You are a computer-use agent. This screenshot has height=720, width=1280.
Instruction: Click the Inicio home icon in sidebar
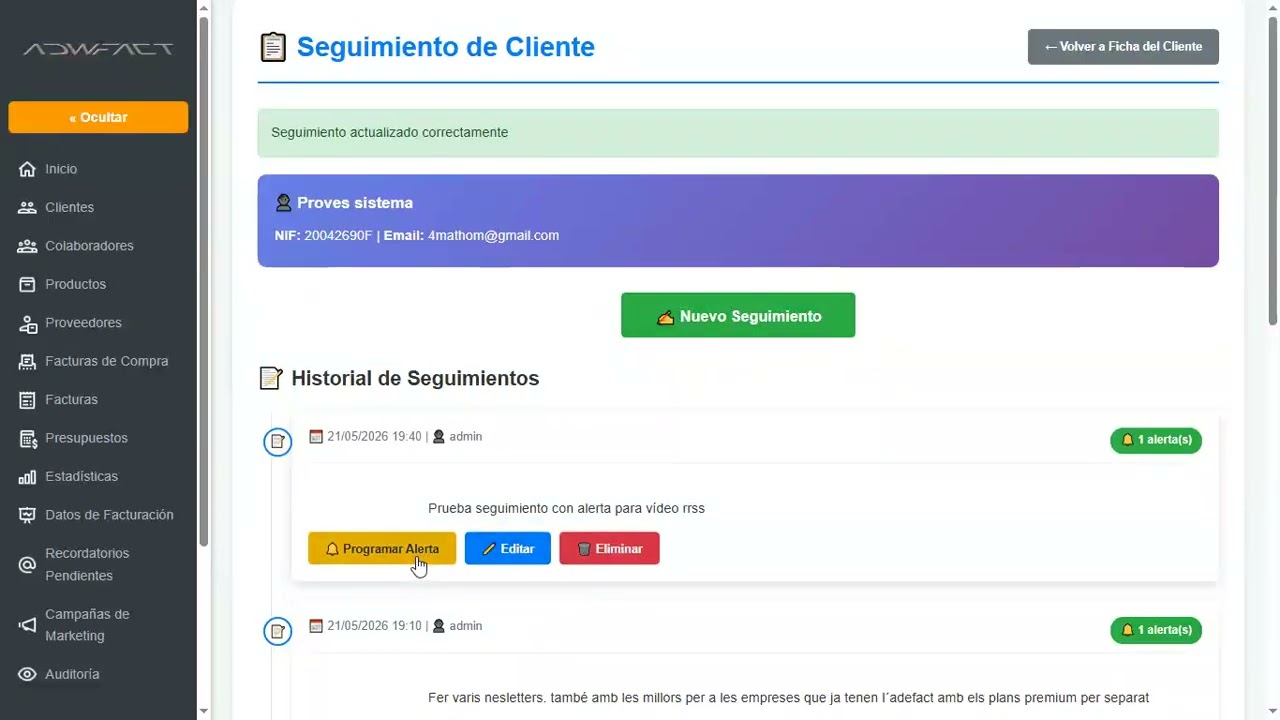click(x=27, y=169)
